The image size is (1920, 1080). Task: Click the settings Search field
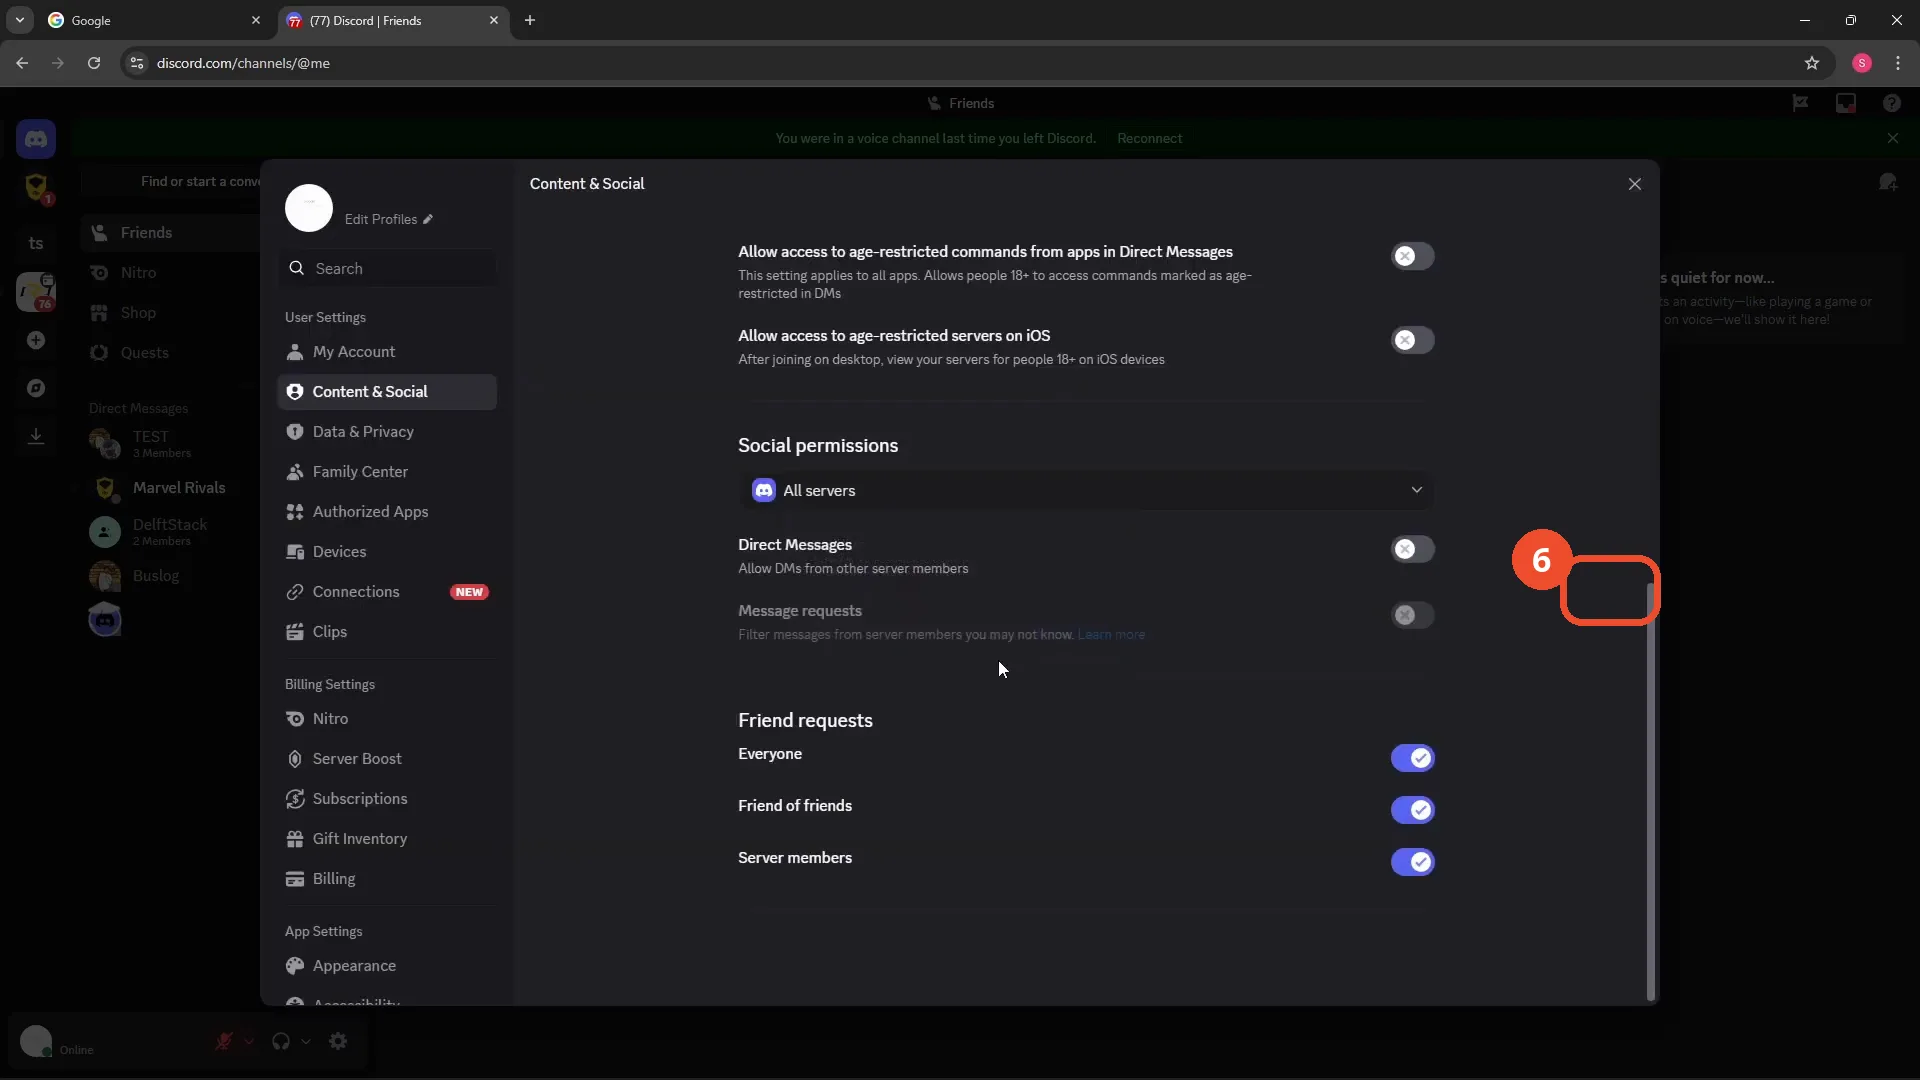click(x=387, y=268)
